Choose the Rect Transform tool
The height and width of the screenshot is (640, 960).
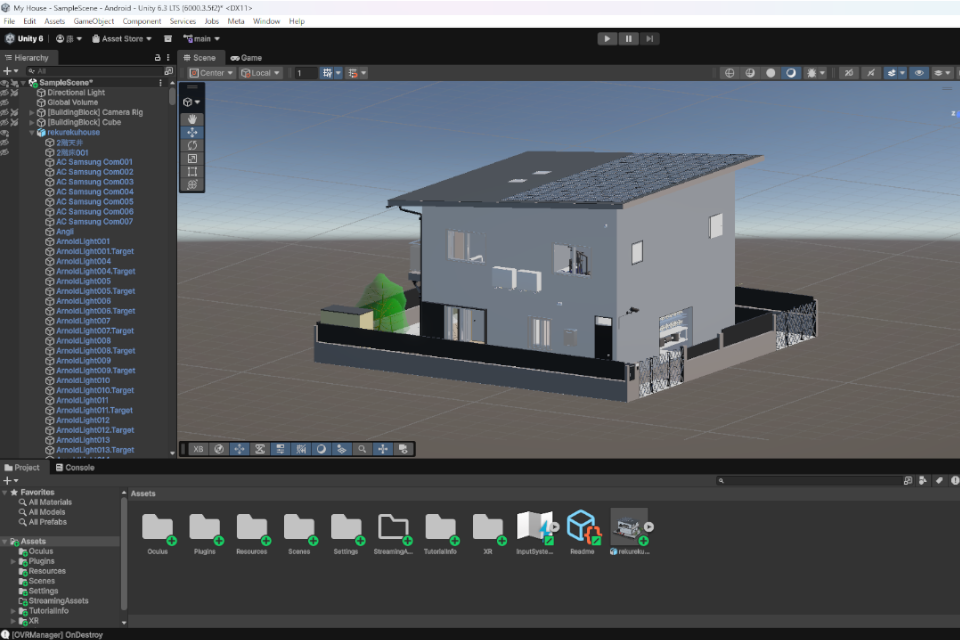[191, 171]
